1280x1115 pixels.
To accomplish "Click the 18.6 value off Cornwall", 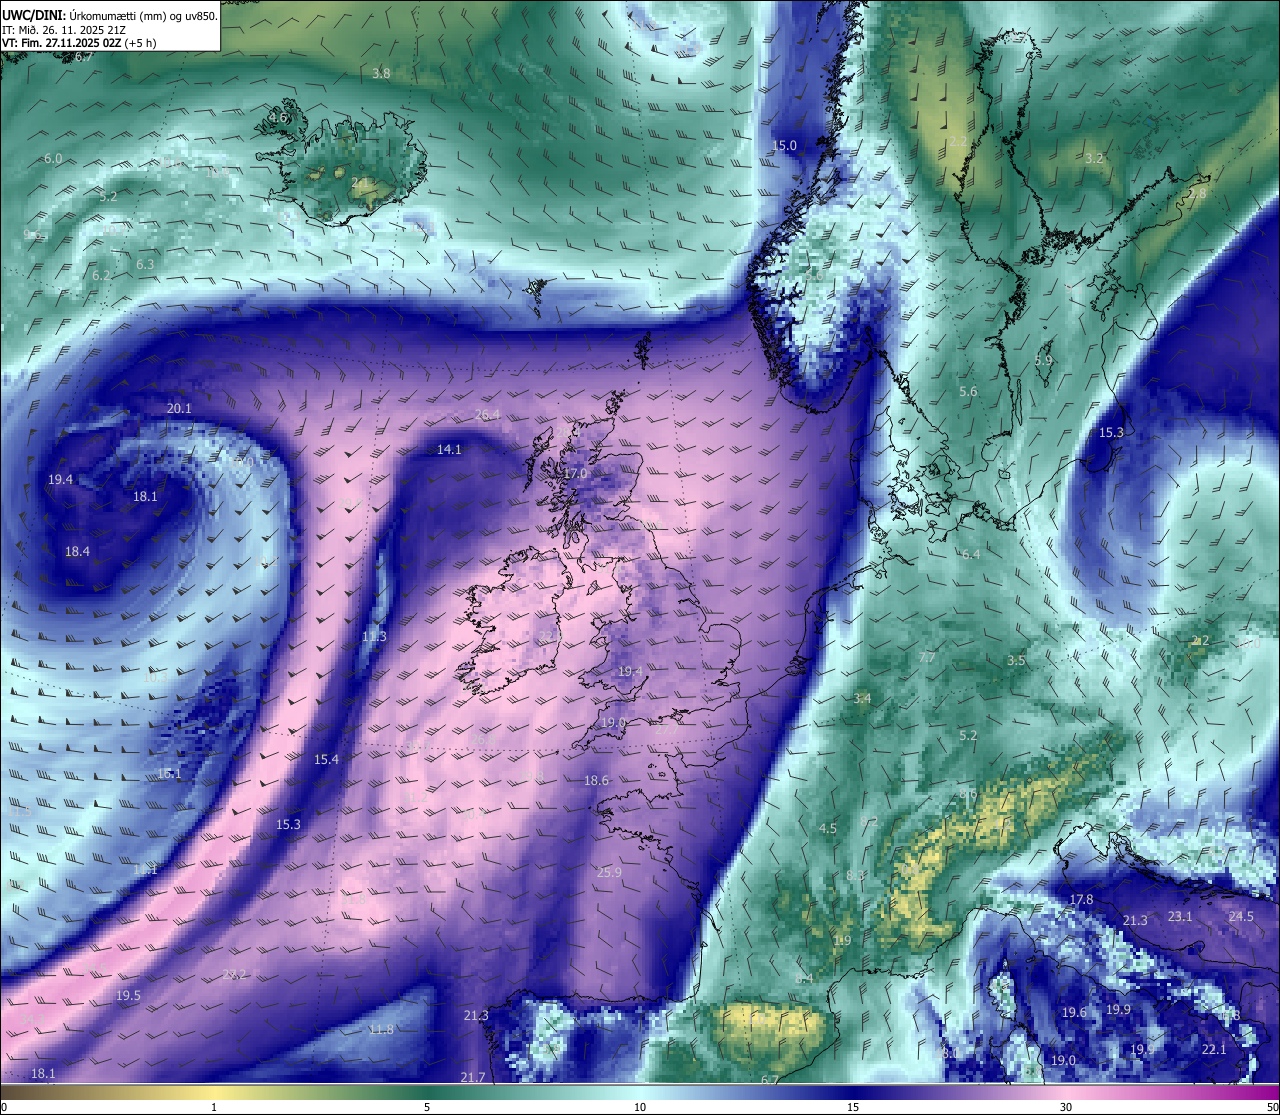I will (x=596, y=780).
